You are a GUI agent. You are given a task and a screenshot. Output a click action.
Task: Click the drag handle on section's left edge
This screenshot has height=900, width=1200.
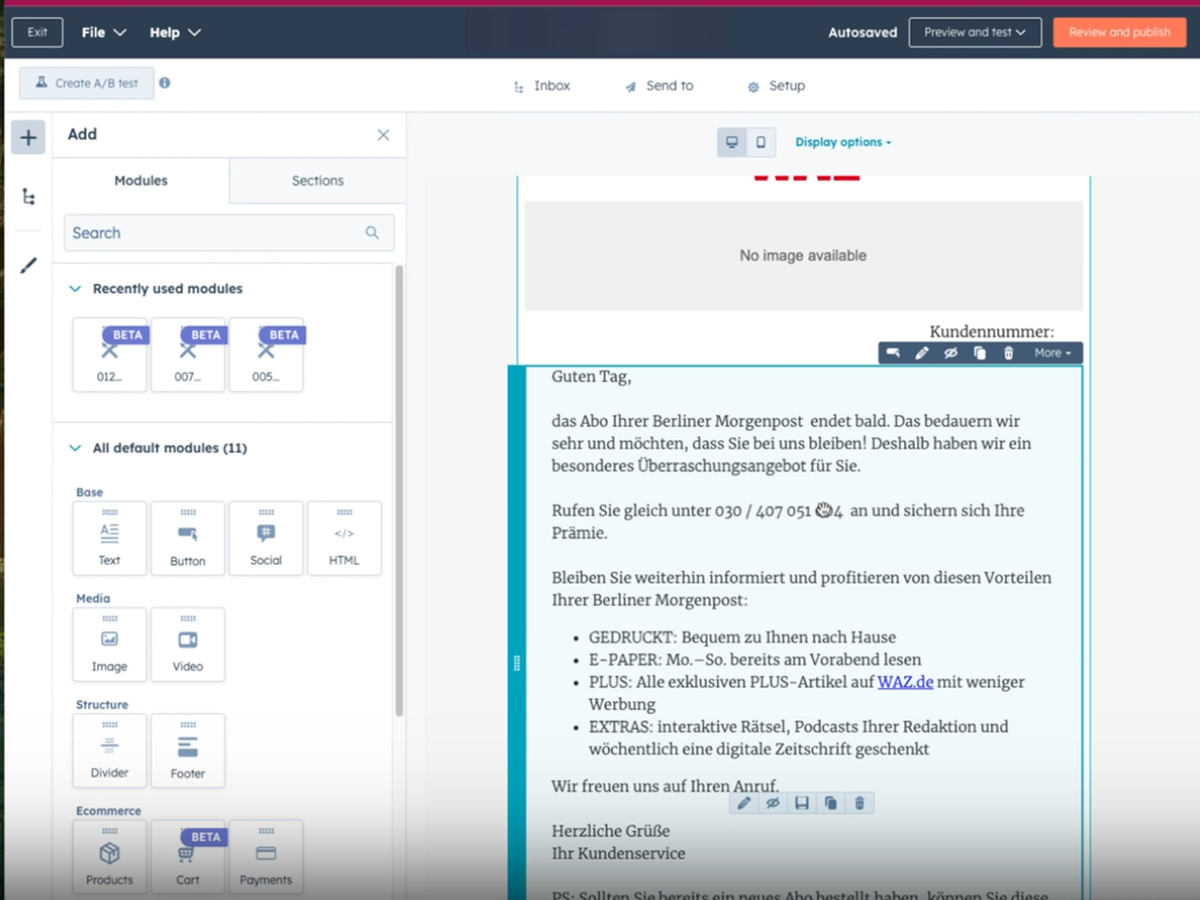pyautogui.click(x=517, y=663)
